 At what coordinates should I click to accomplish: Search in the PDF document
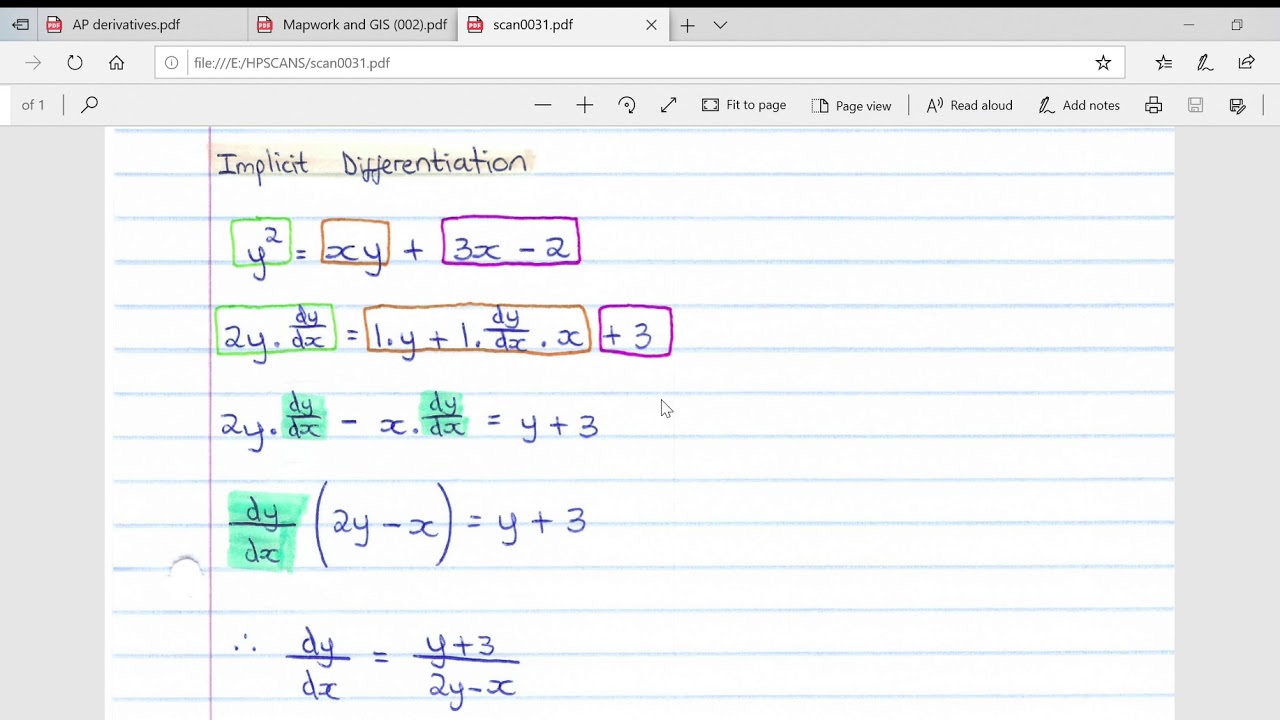click(89, 105)
